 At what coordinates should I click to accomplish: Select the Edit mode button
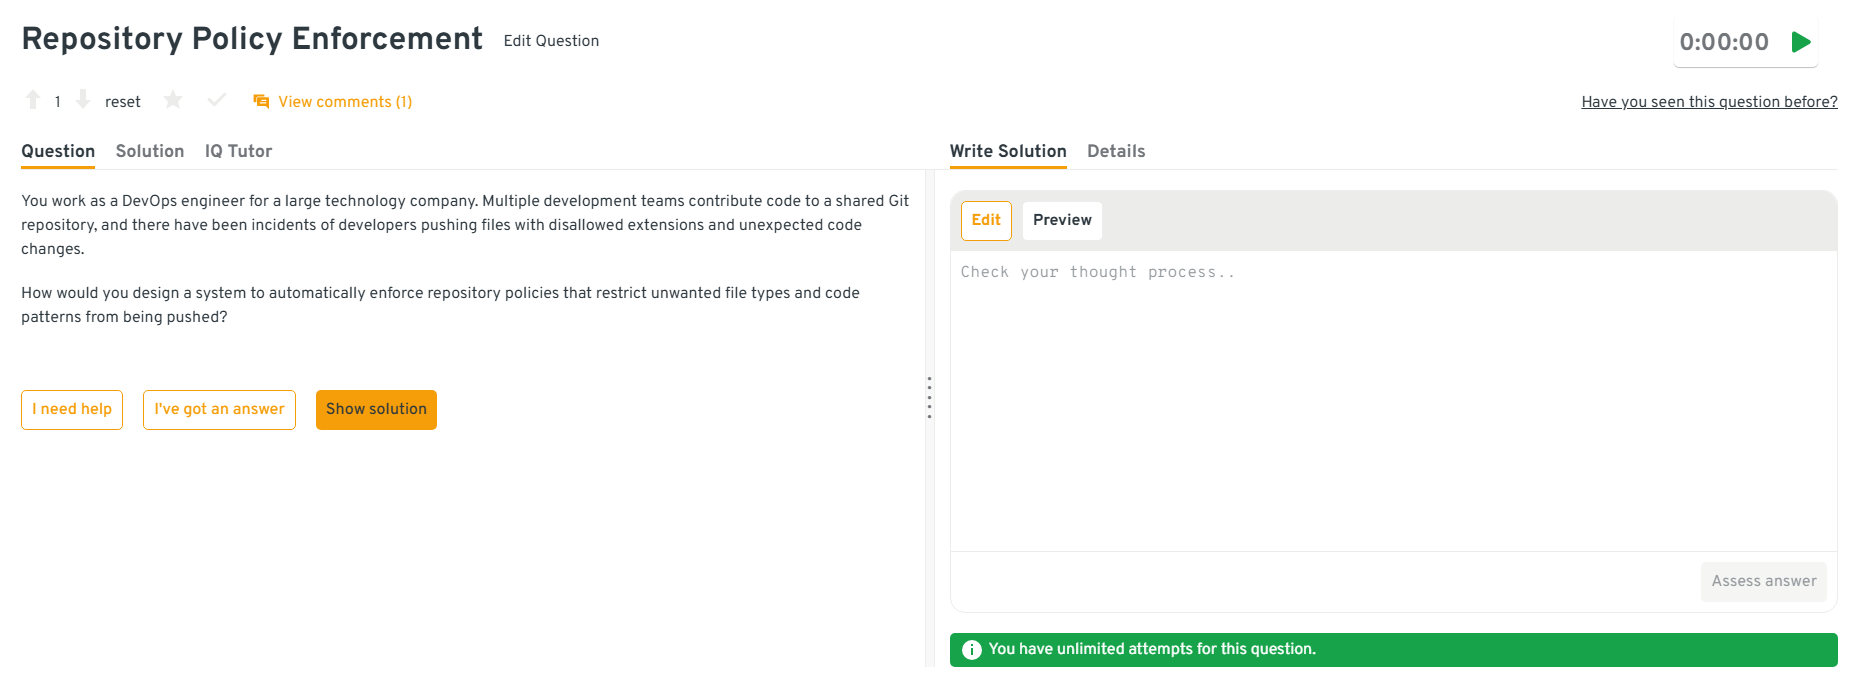986,221
